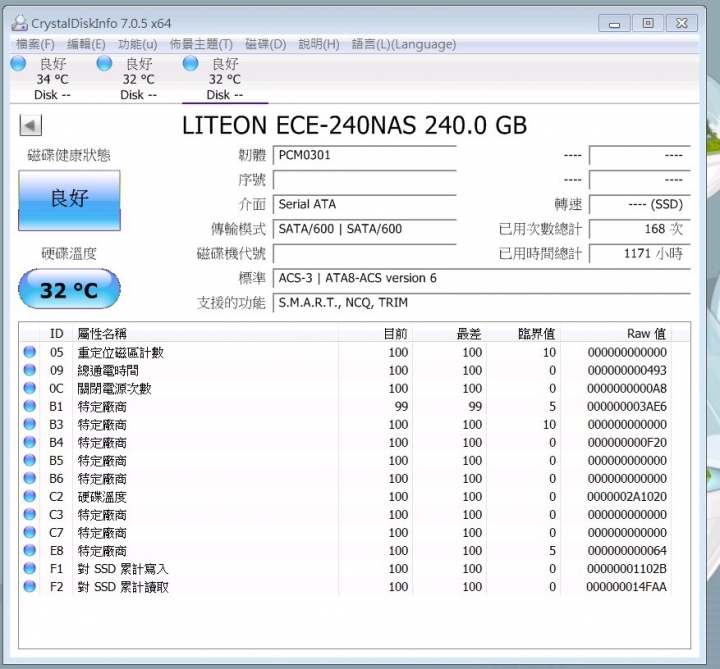This screenshot has height=669, width=720.
Task: Close the CrystalDiskInfo window
Action: (682, 23)
